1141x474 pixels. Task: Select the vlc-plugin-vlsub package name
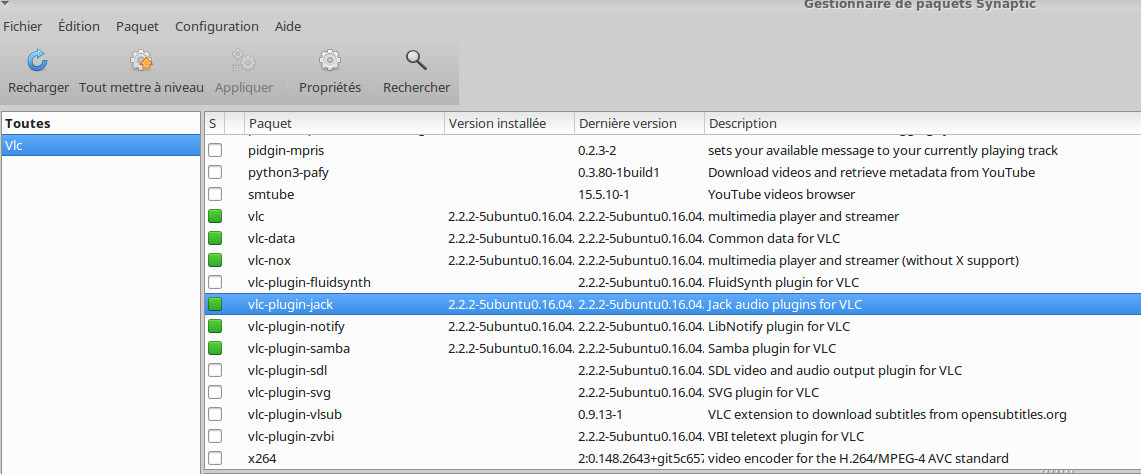tap(295, 414)
